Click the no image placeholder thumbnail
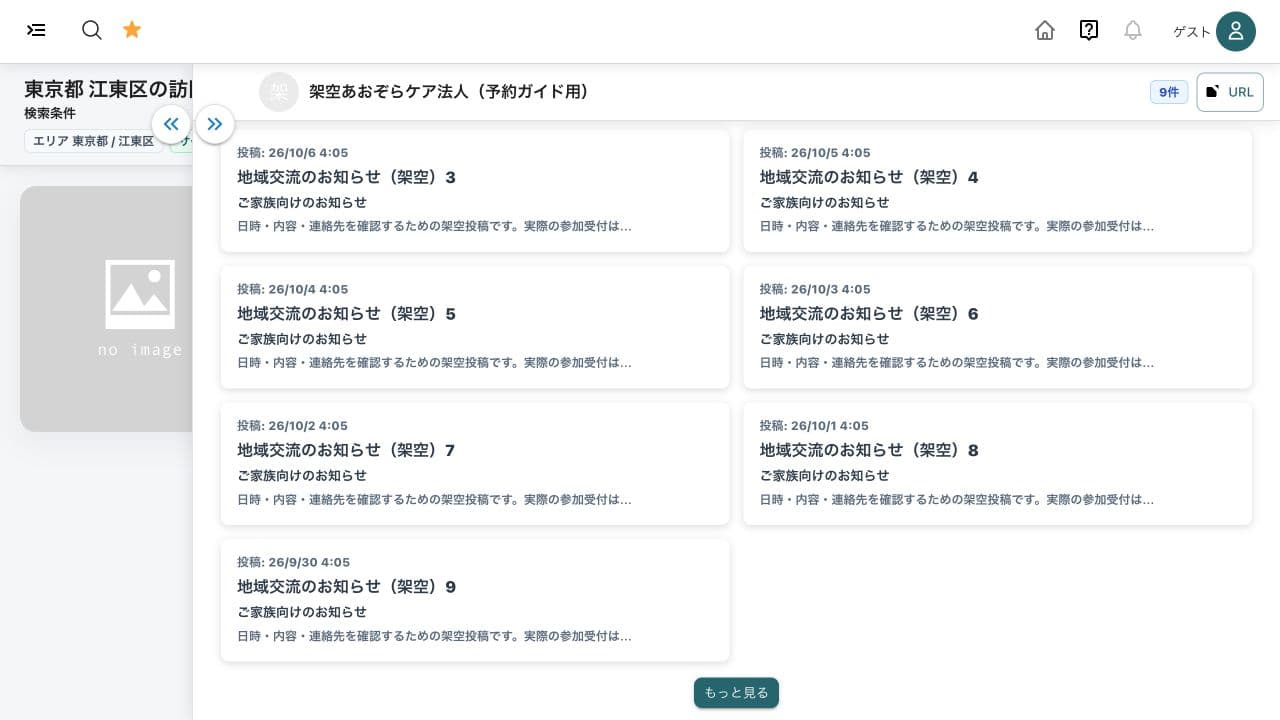Image resolution: width=1280 pixels, height=720 pixels. pos(106,309)
